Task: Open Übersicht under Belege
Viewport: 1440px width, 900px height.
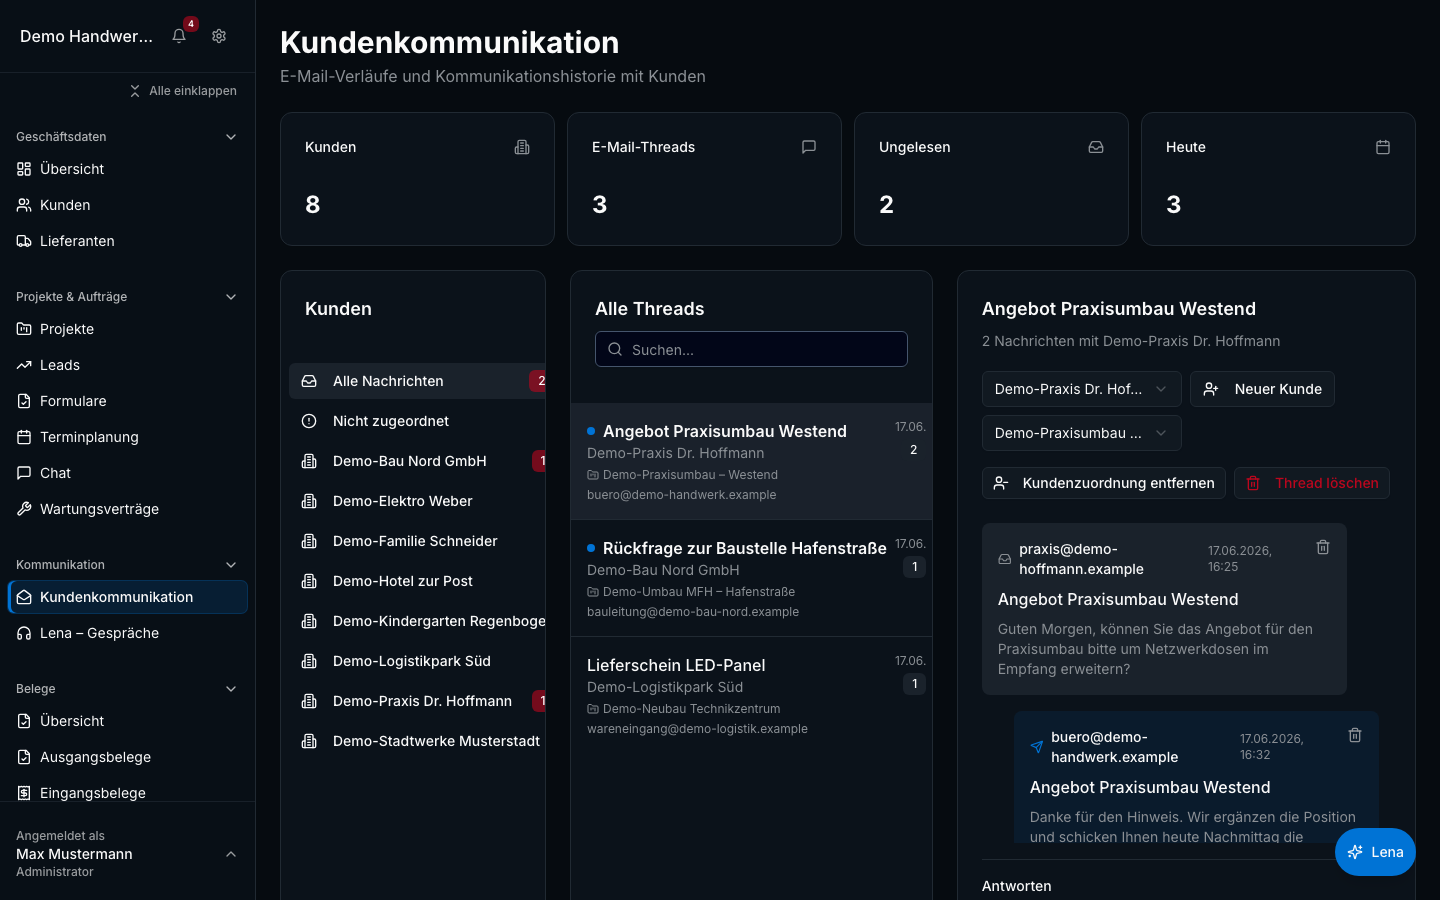Action: [128, 721]
